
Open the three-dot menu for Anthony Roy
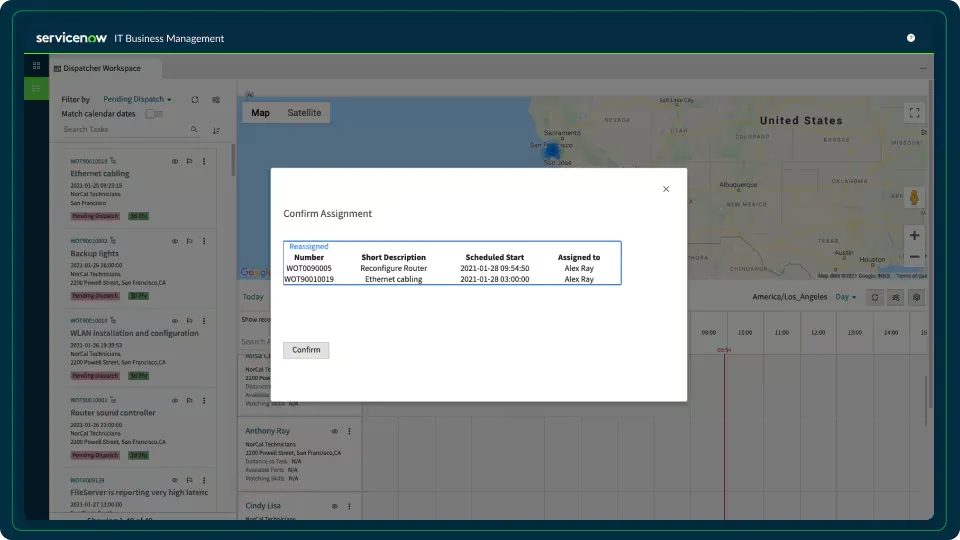click(349, 431)
